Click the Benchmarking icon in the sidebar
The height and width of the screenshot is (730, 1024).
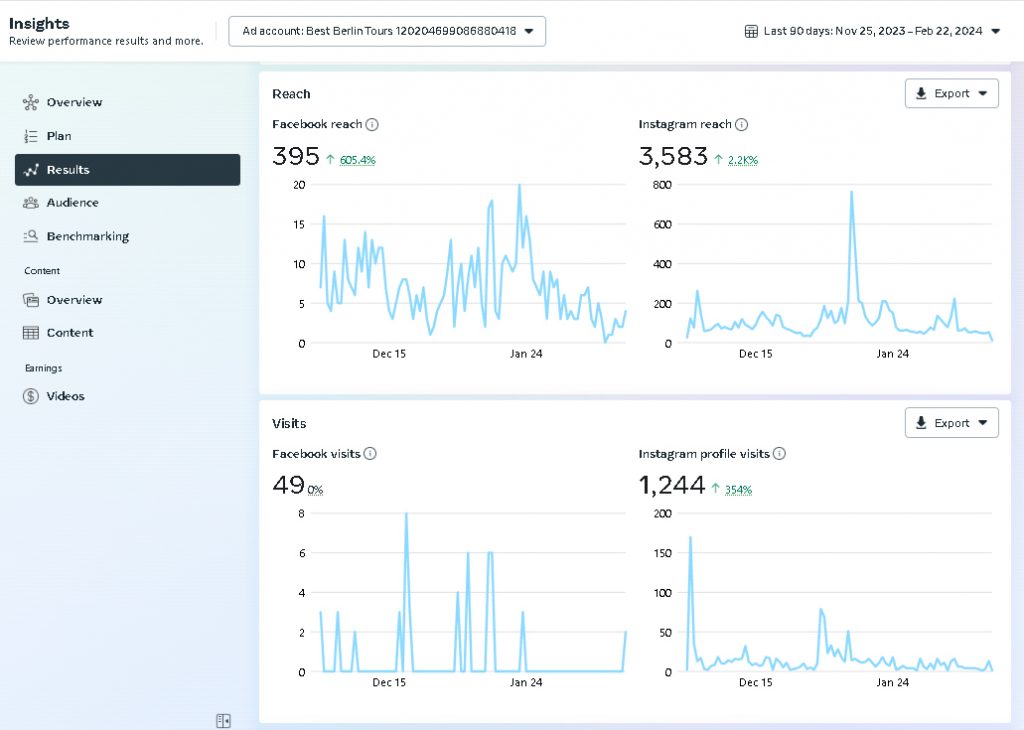(x=30, y=237)
